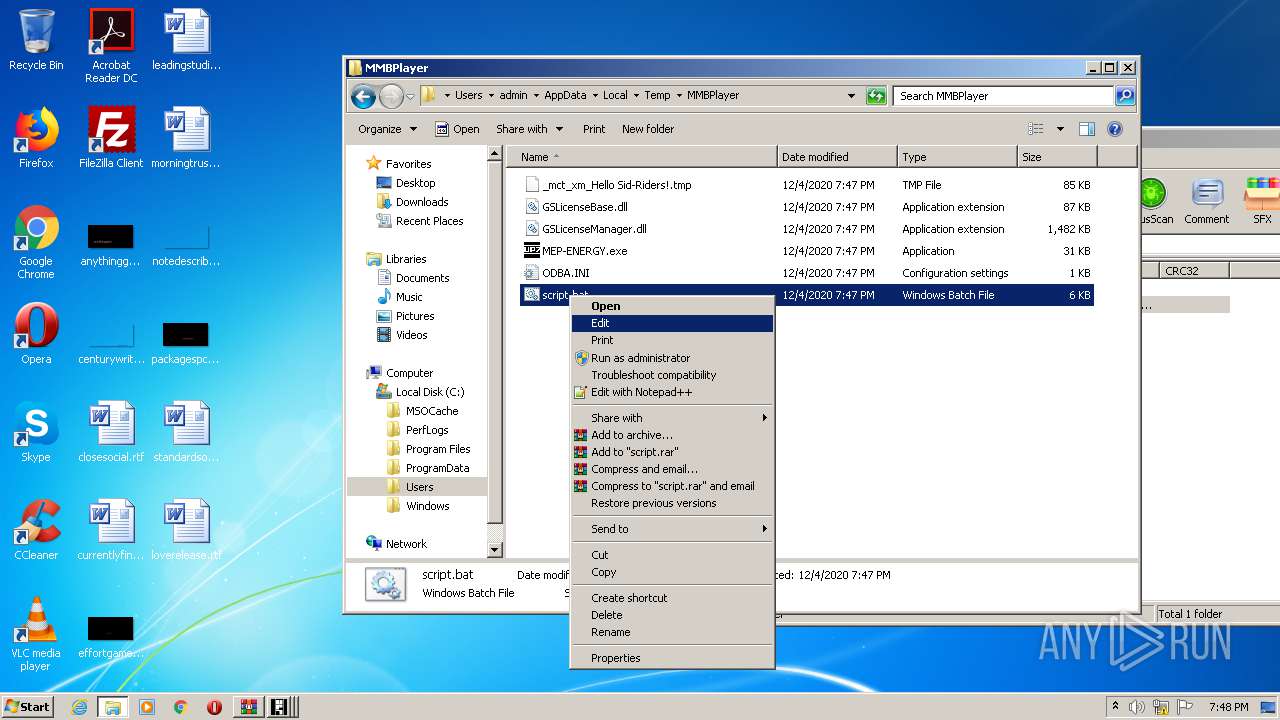Click navigation pane scrollbar down arrow
This screenshot has height=720, width=1280.
(494, 550)
